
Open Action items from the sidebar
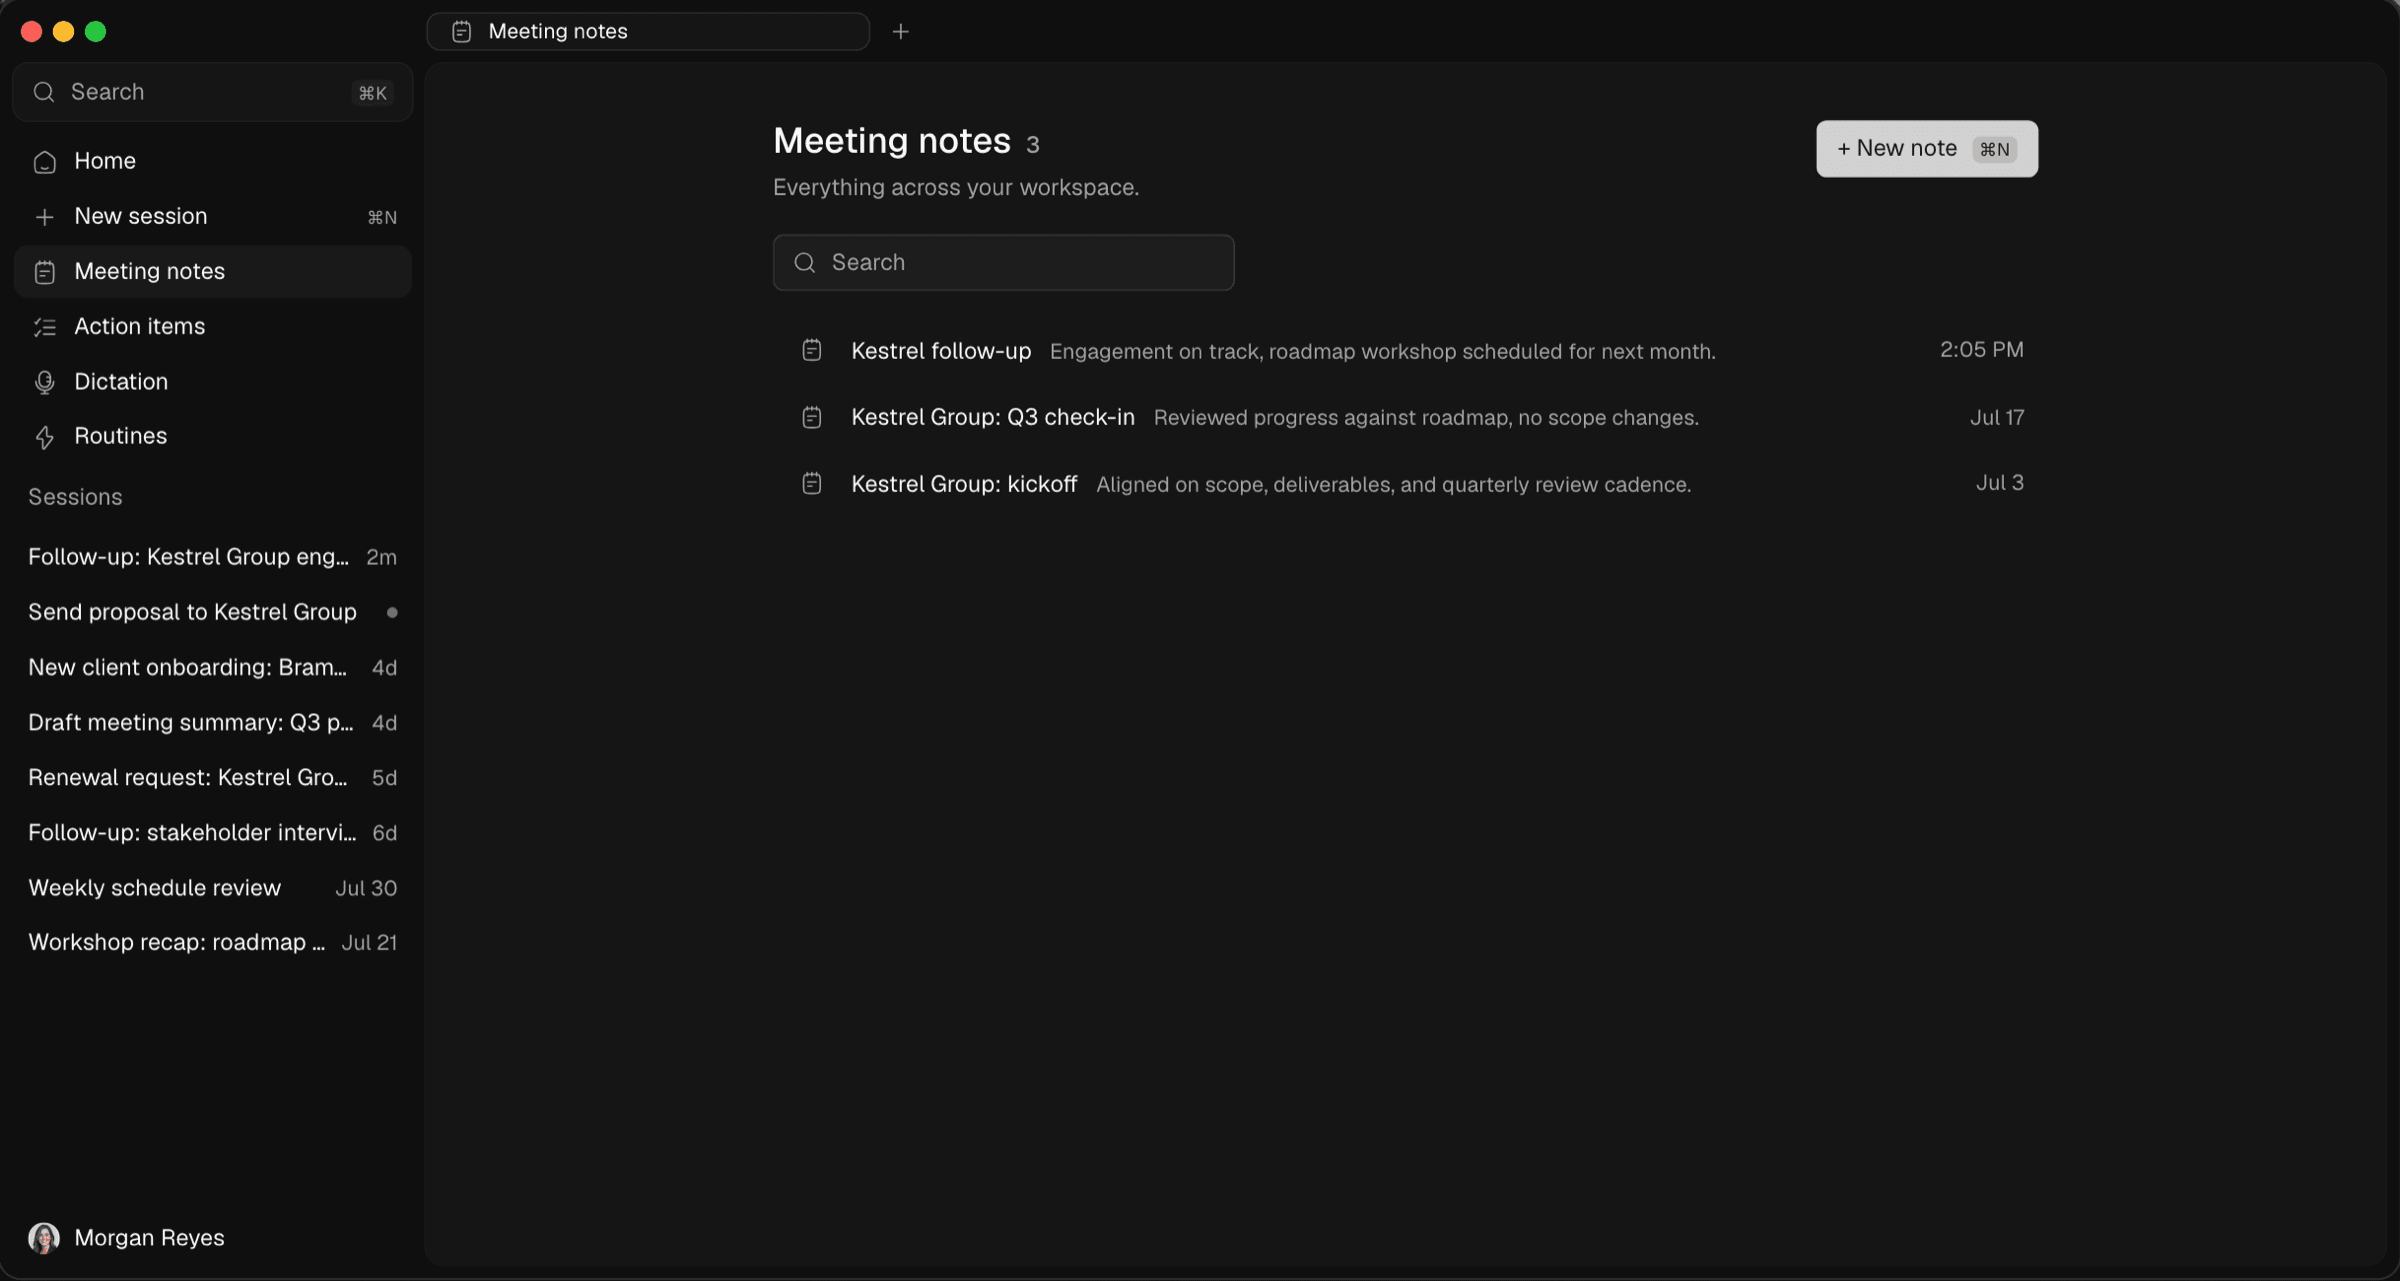point(213,326)
